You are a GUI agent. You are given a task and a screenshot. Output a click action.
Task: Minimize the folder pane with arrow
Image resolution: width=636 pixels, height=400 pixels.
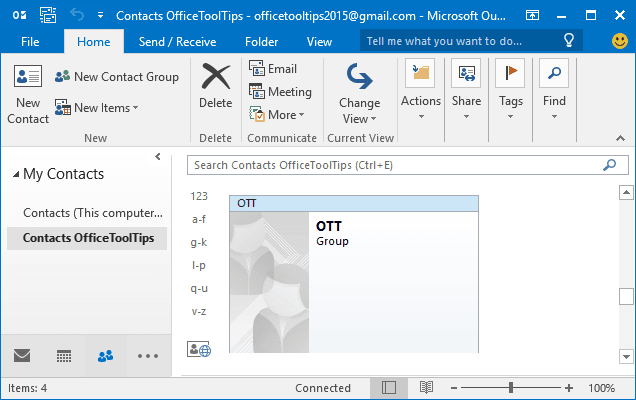point(158,157)
